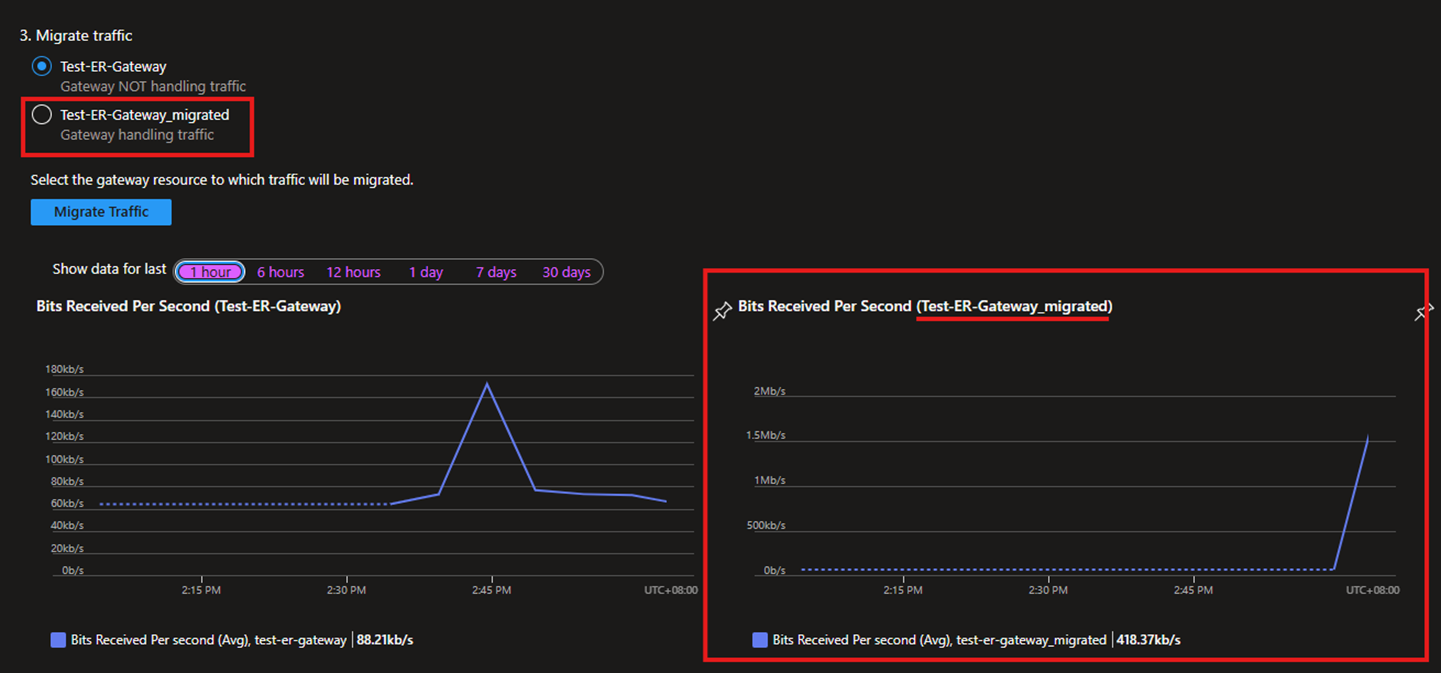Click the Migrate Traffic button
Viewport: 1441px width, 673px height.
point(101,212)
